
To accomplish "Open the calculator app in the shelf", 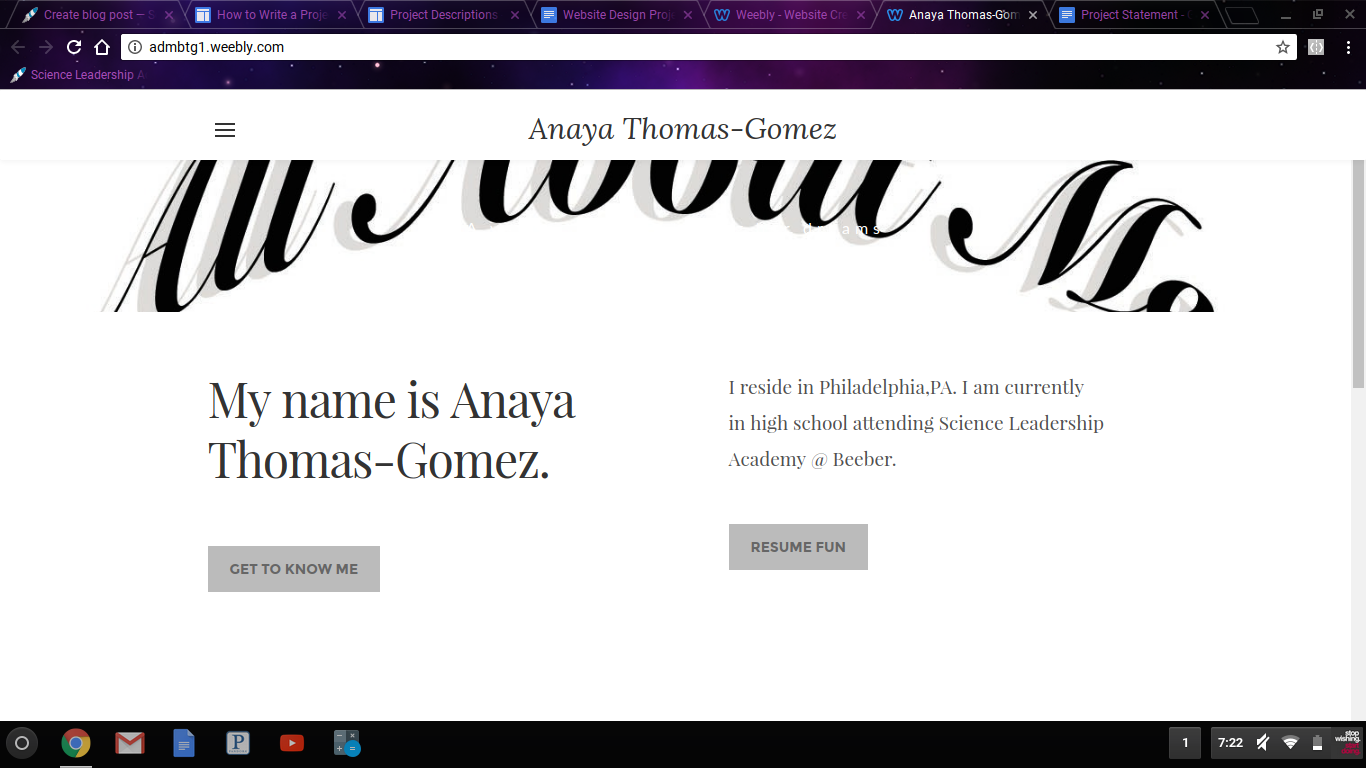I will (346, 743).
